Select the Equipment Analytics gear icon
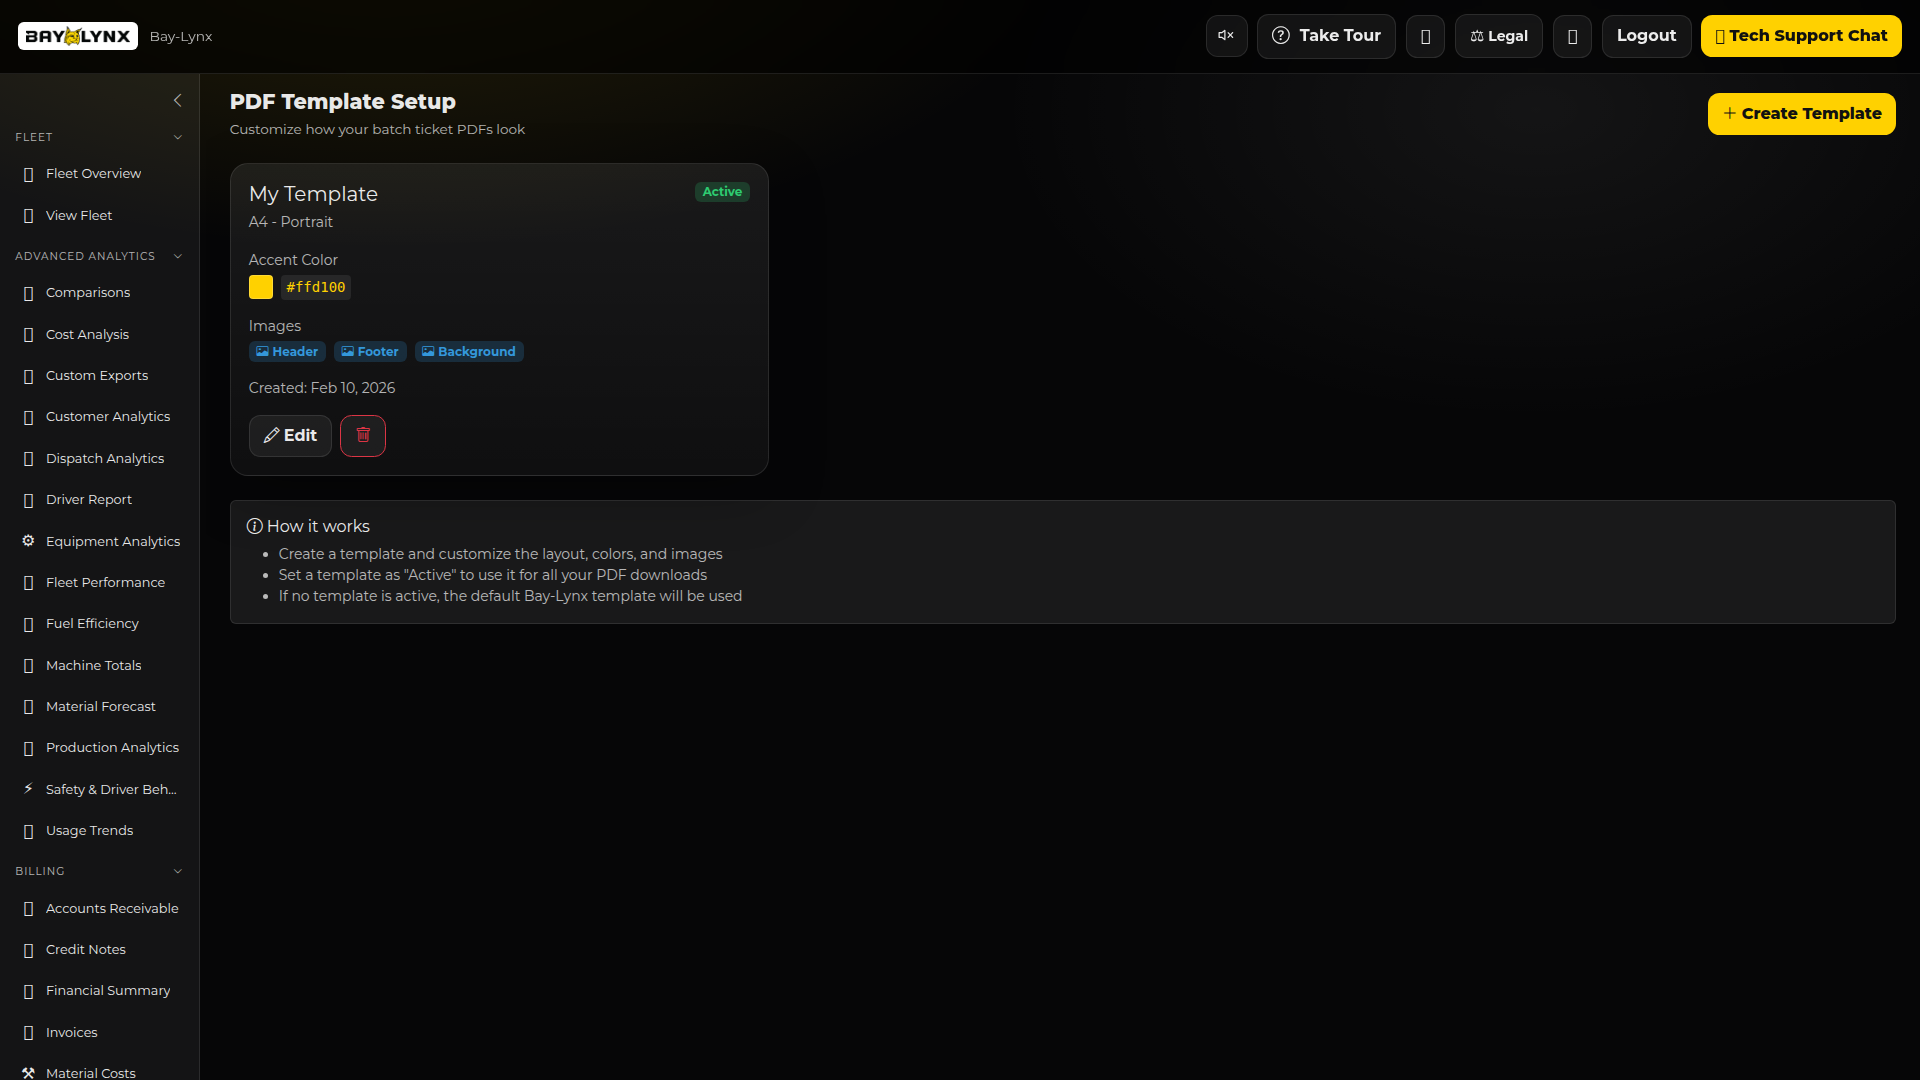Screen dimensions: 1920x1080 pos(28,541)
